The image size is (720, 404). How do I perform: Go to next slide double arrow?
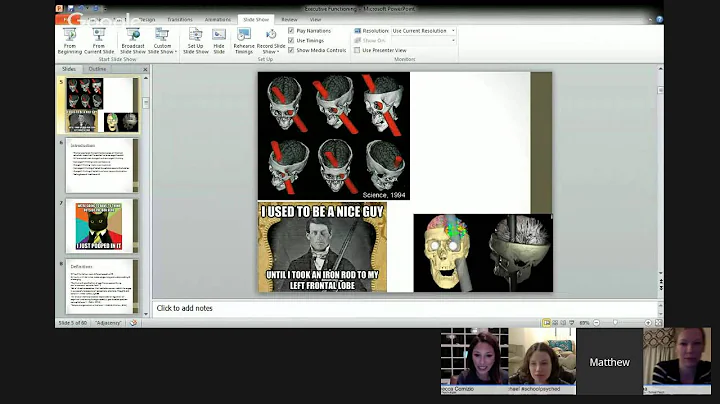pos(661,287)
